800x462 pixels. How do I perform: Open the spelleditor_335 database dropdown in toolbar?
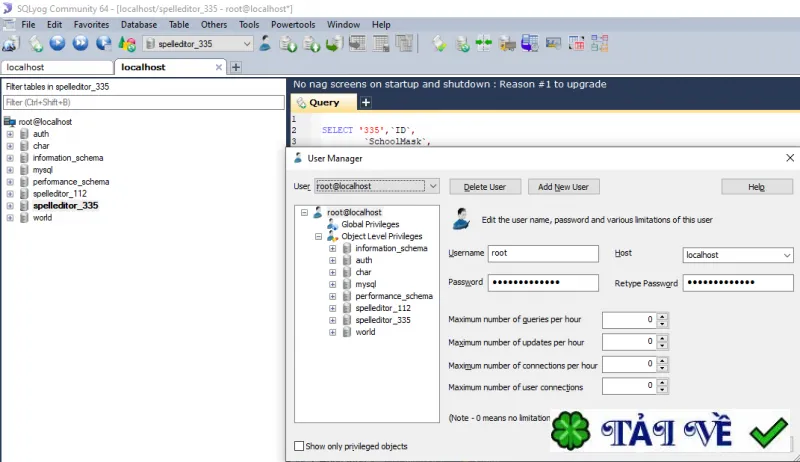[198, 44]
